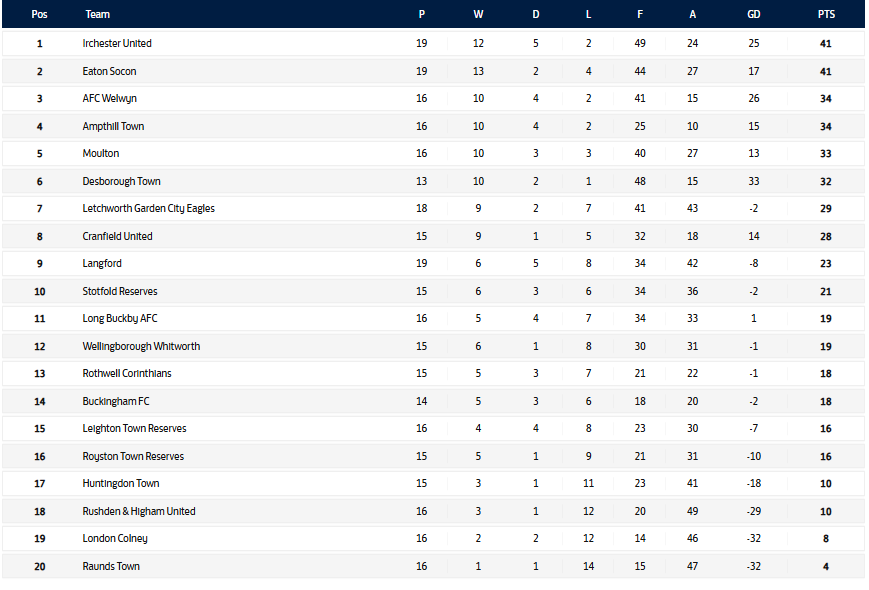Click Irchester United's 41 points value
The width and height of the screenshot is (869, 590).
pyautogui.click(x=825, y=44)
